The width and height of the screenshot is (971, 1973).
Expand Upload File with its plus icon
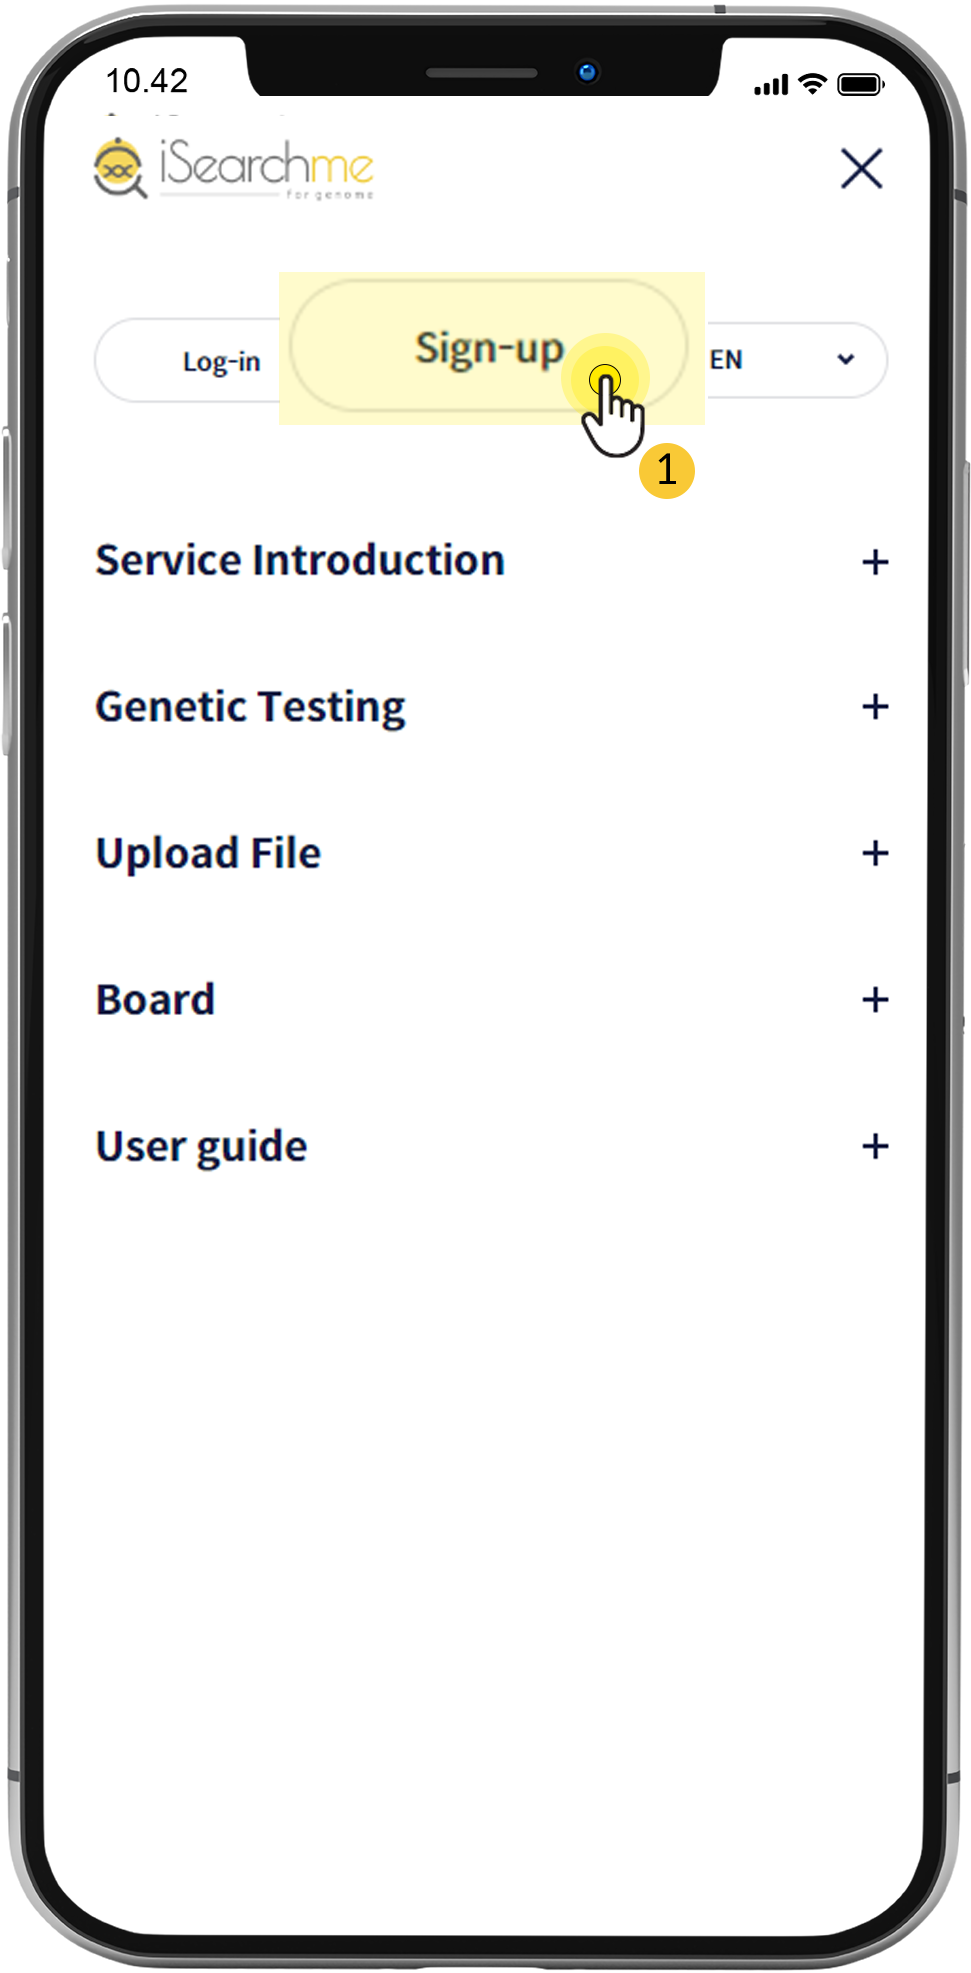[x=875, y=853]
